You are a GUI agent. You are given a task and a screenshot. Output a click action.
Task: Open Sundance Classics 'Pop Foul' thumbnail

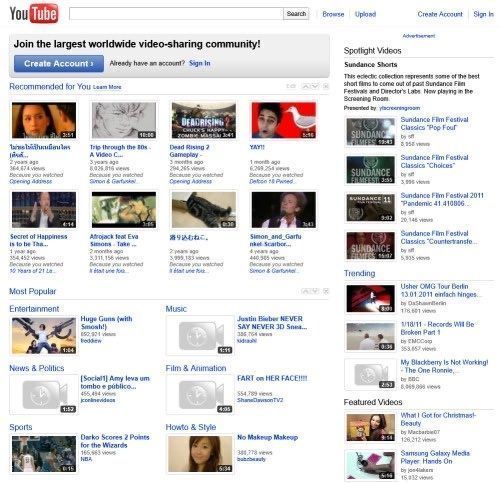371,132
